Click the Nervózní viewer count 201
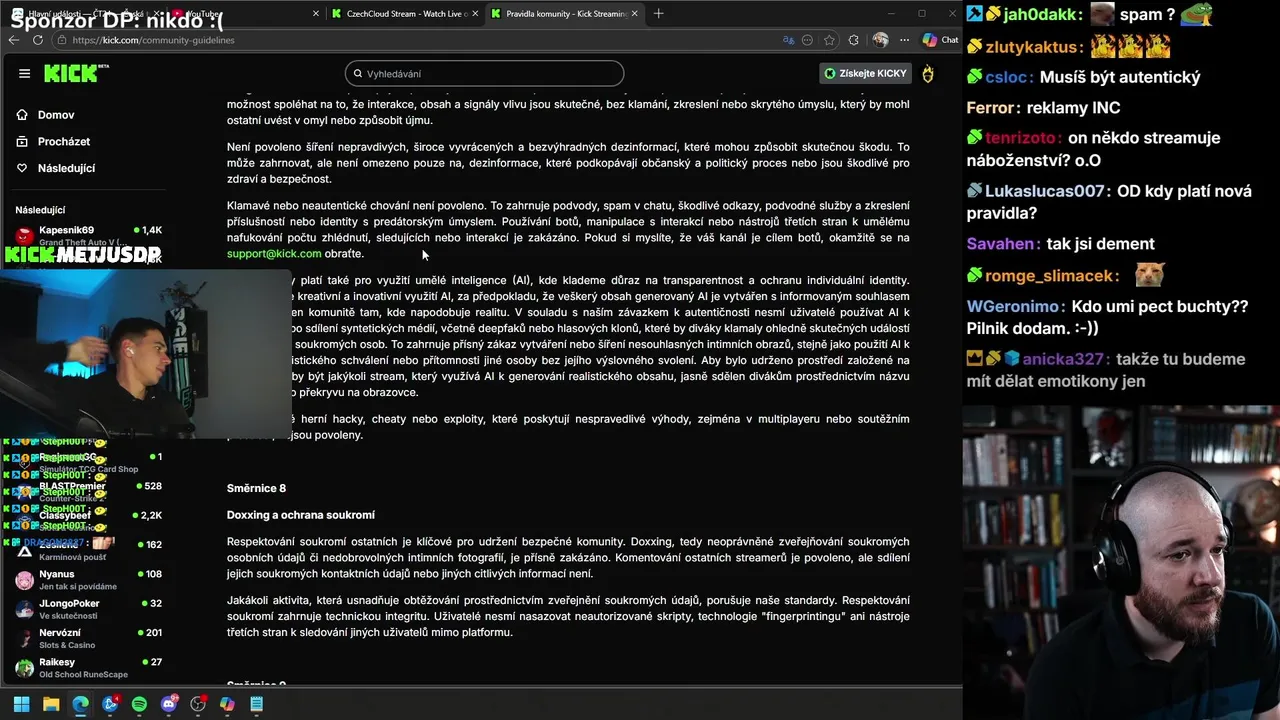This screenshot has height=720, width=1280. pos(152,632)
